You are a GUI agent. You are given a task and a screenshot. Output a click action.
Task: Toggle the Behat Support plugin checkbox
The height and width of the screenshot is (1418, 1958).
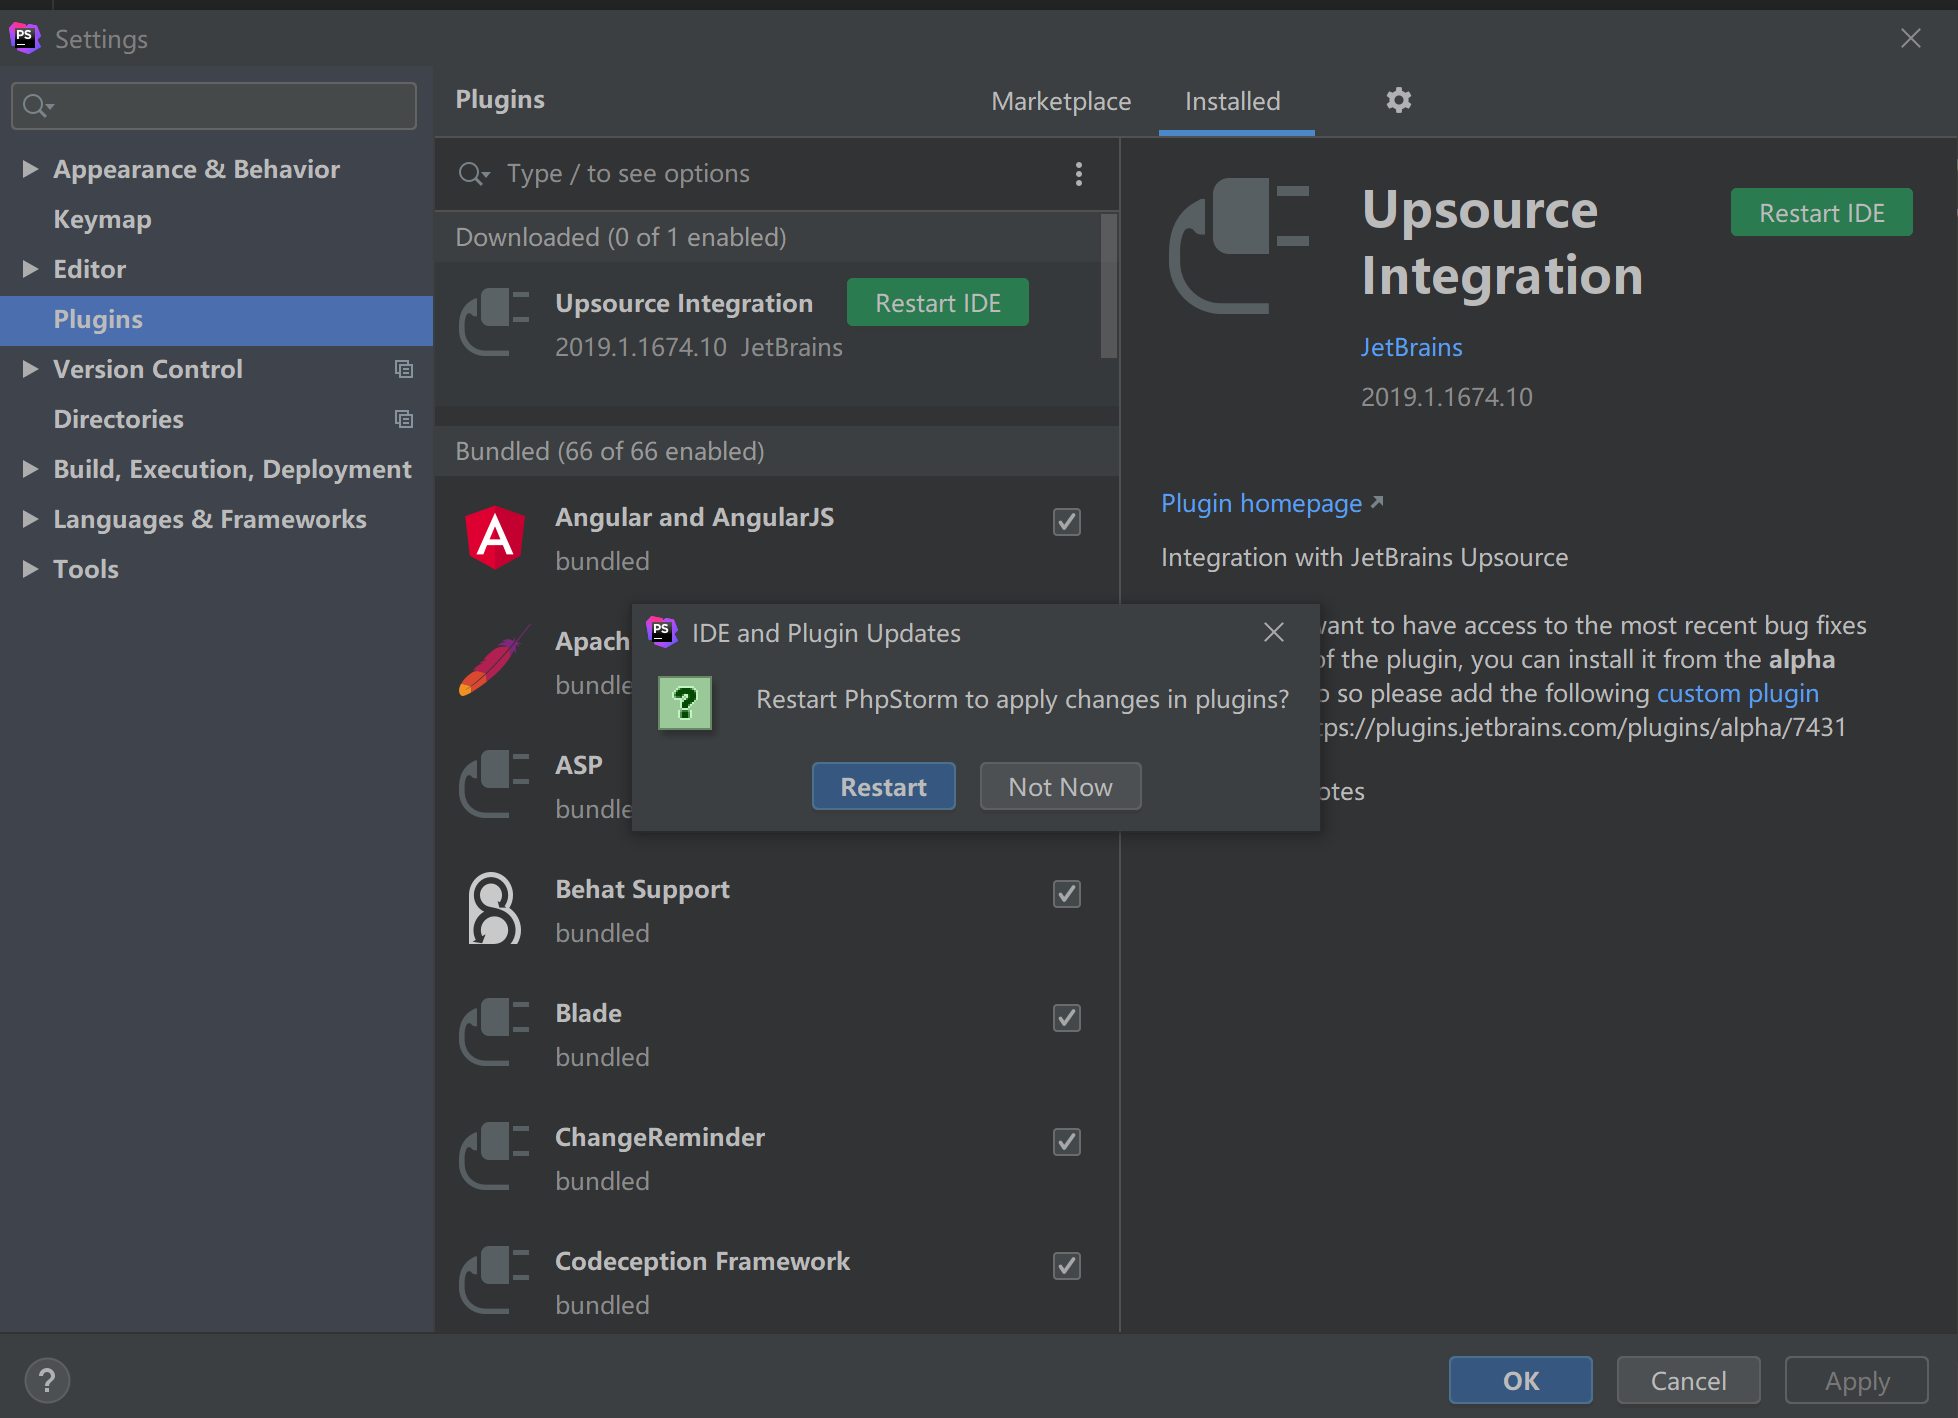point(1067,893)
